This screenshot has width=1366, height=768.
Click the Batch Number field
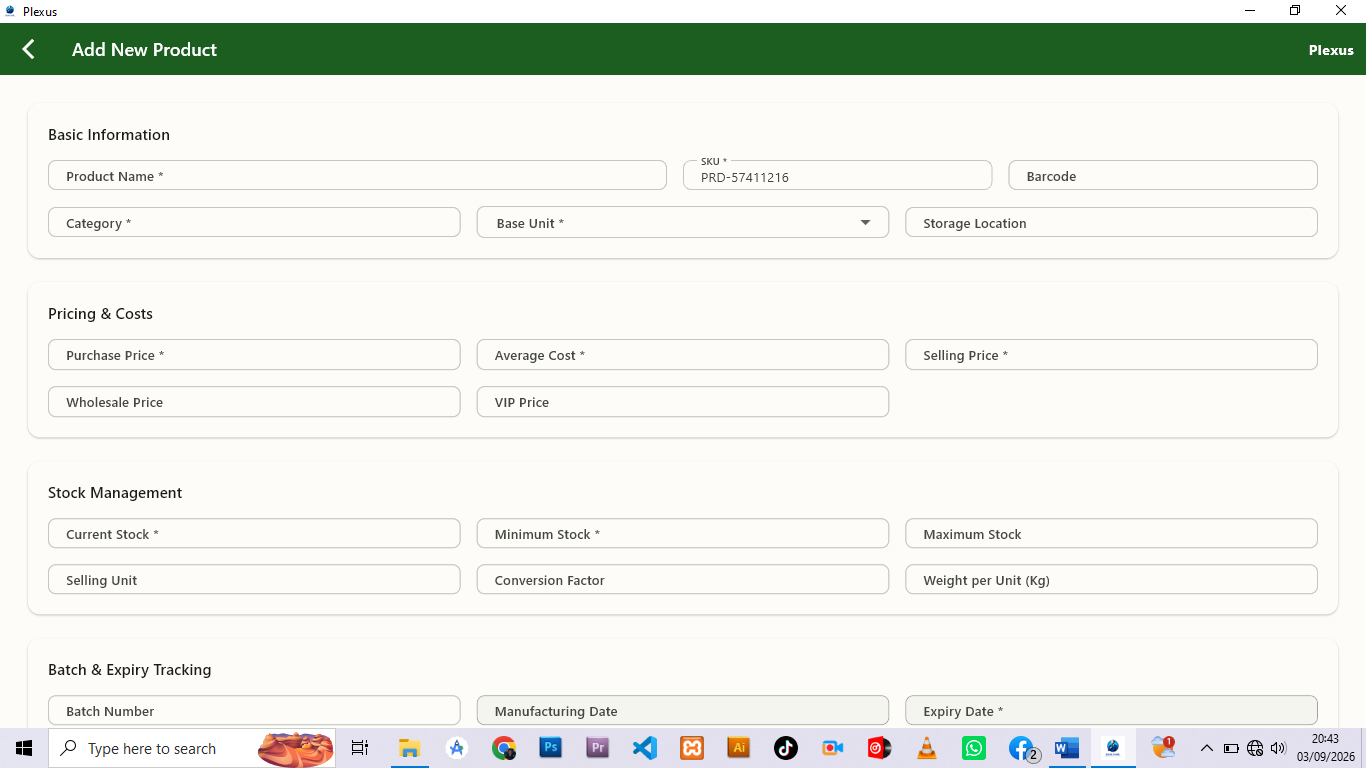254,710
